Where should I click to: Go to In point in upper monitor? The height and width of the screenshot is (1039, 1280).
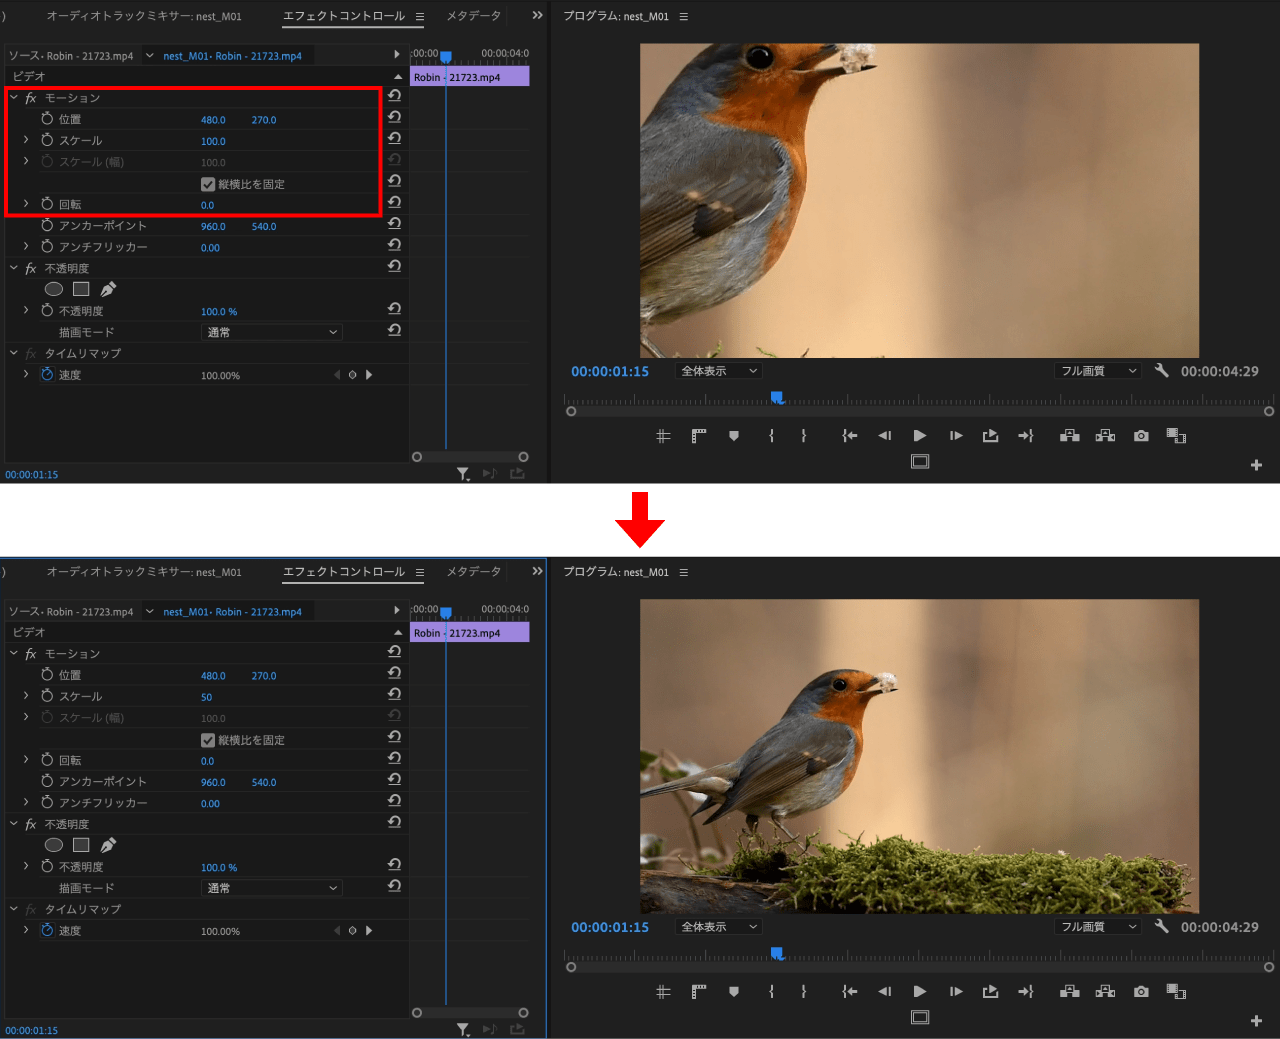click(849, 436)
